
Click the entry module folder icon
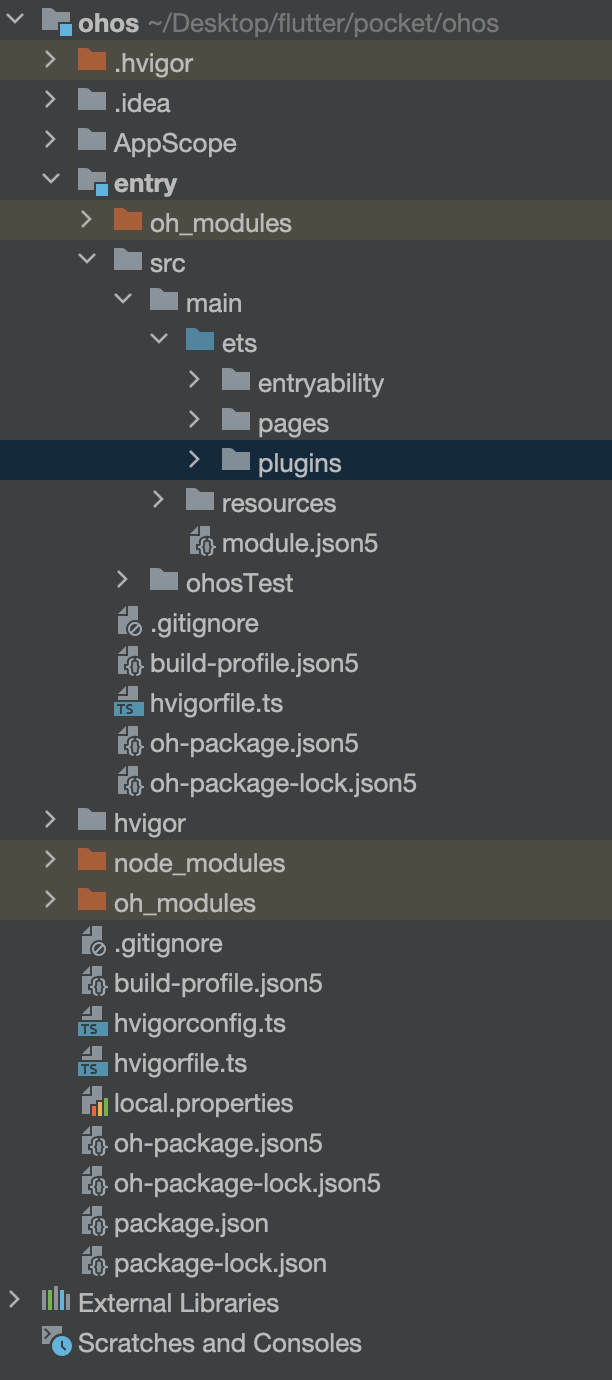(93, 182)
